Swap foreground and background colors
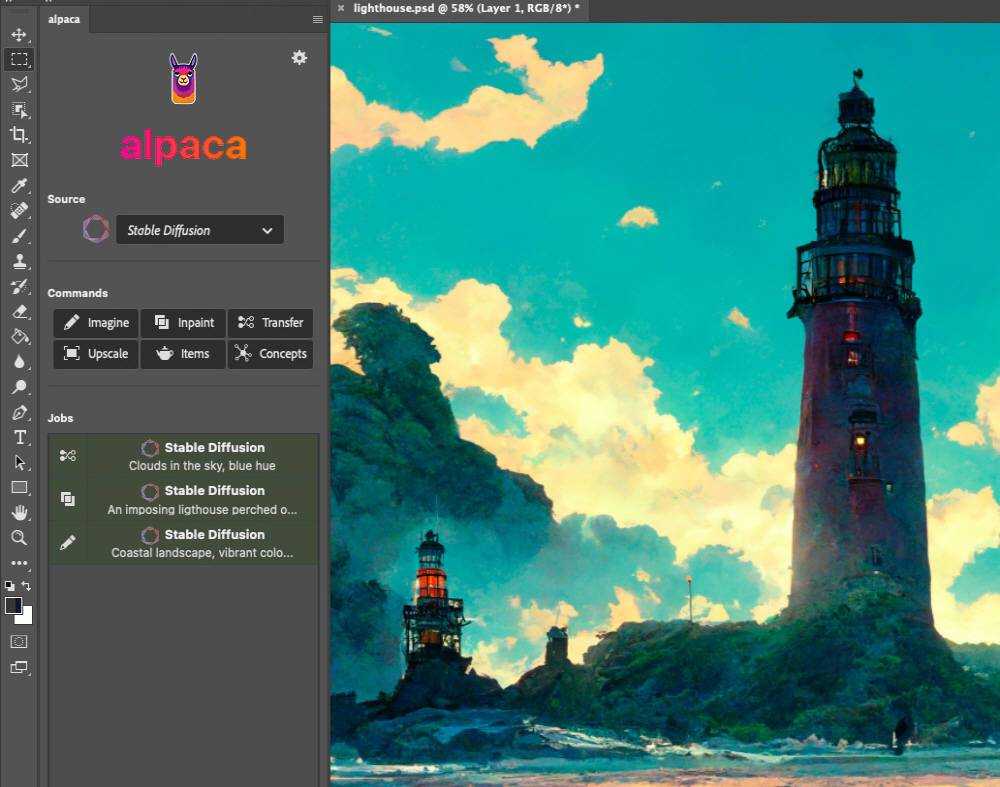1000x787 pixels. (x=27, y=586)
